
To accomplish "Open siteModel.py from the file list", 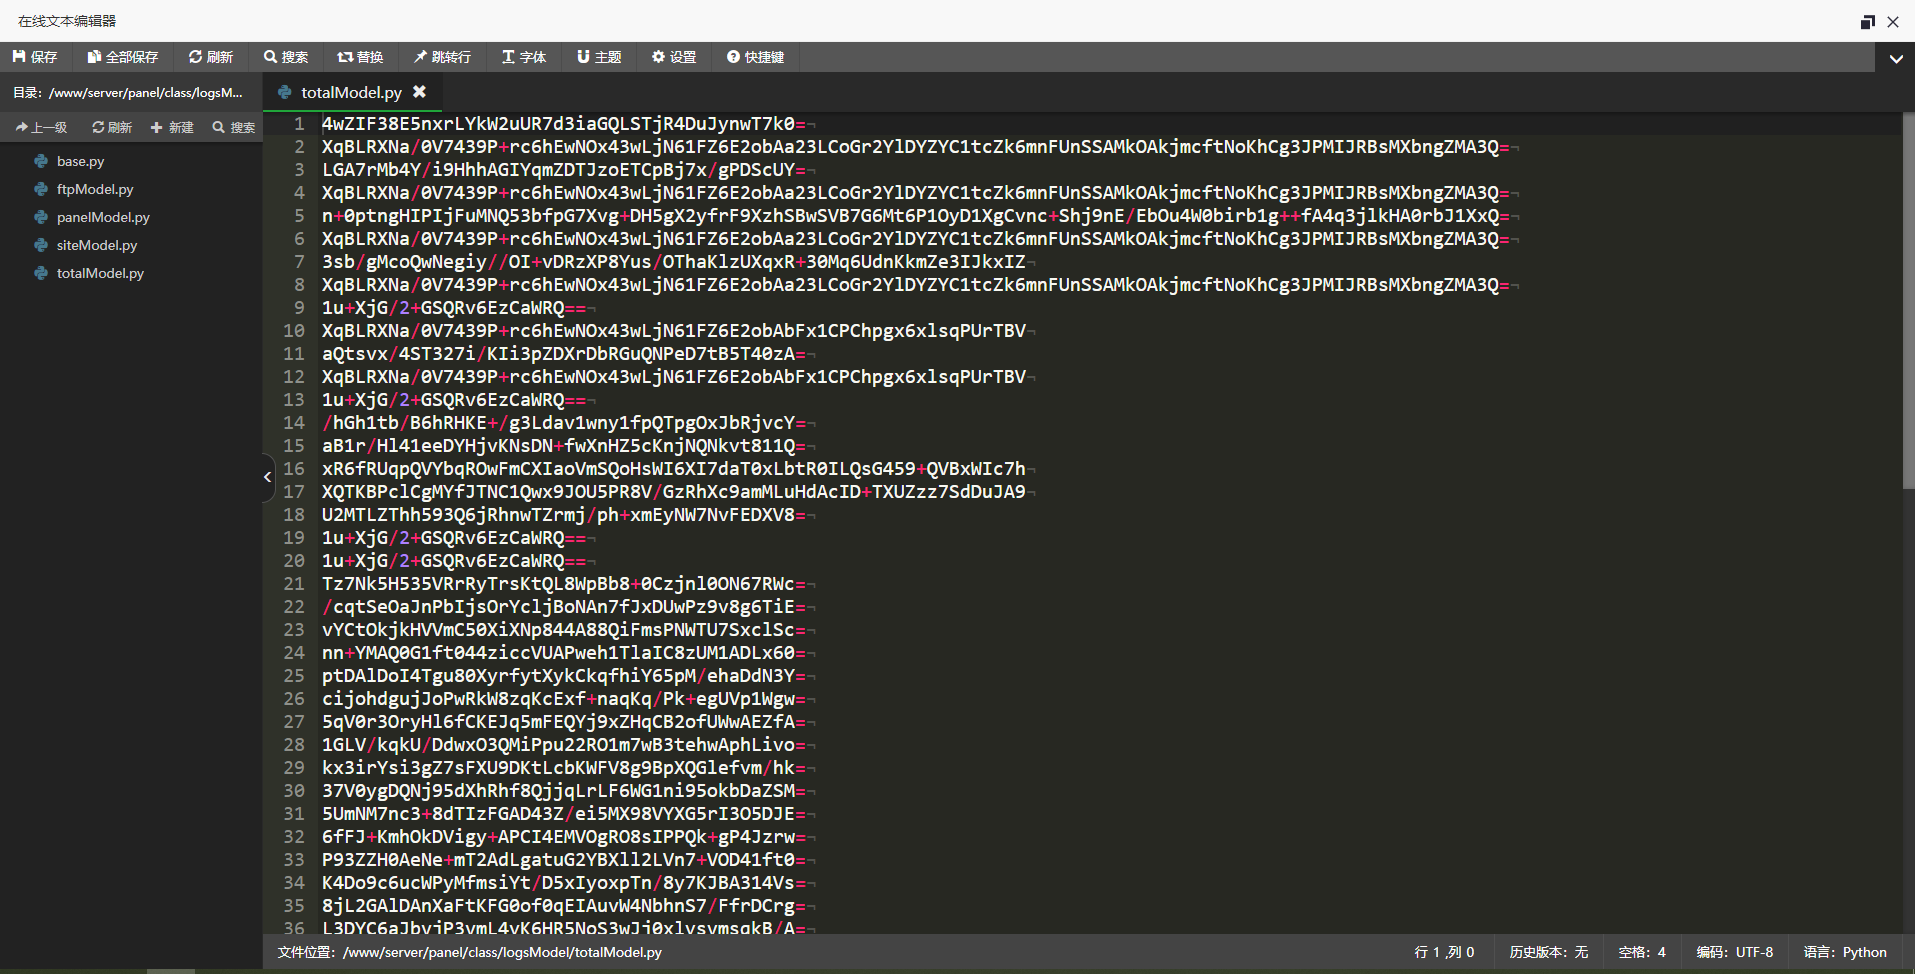I will pos(96,245).
